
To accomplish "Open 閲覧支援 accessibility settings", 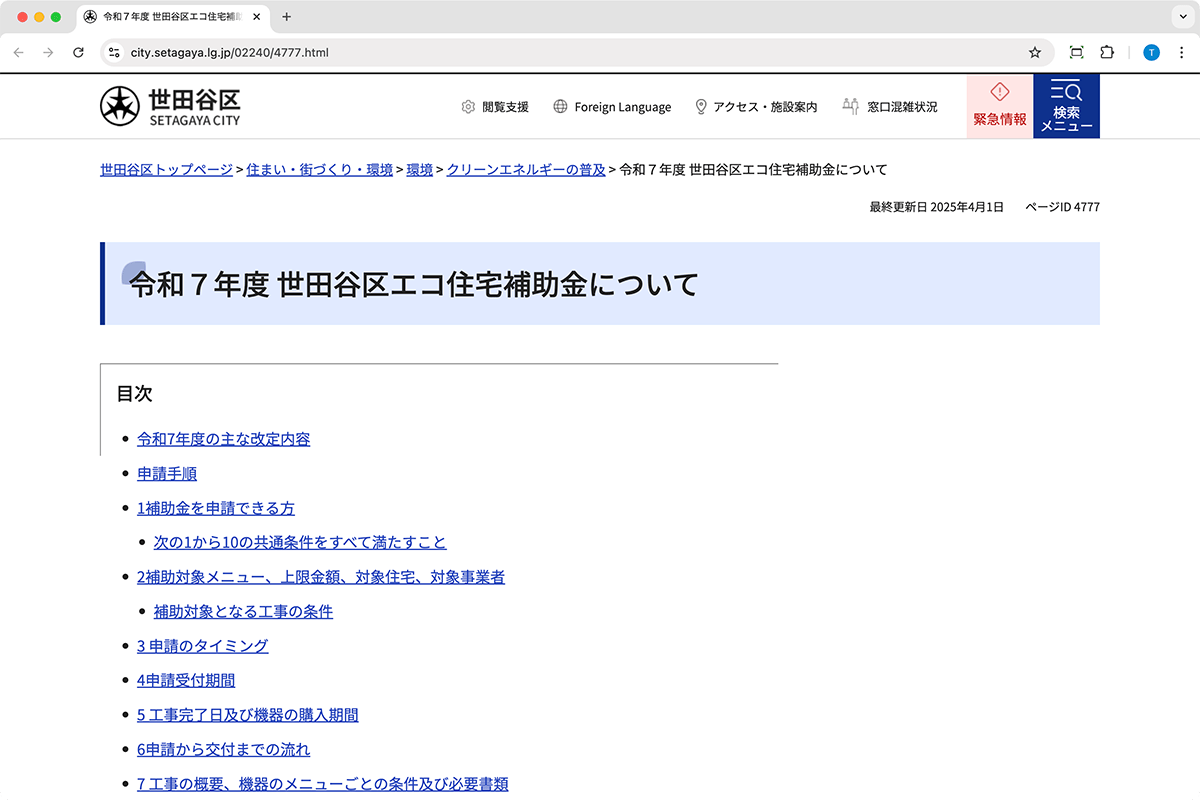I will 495,107.
